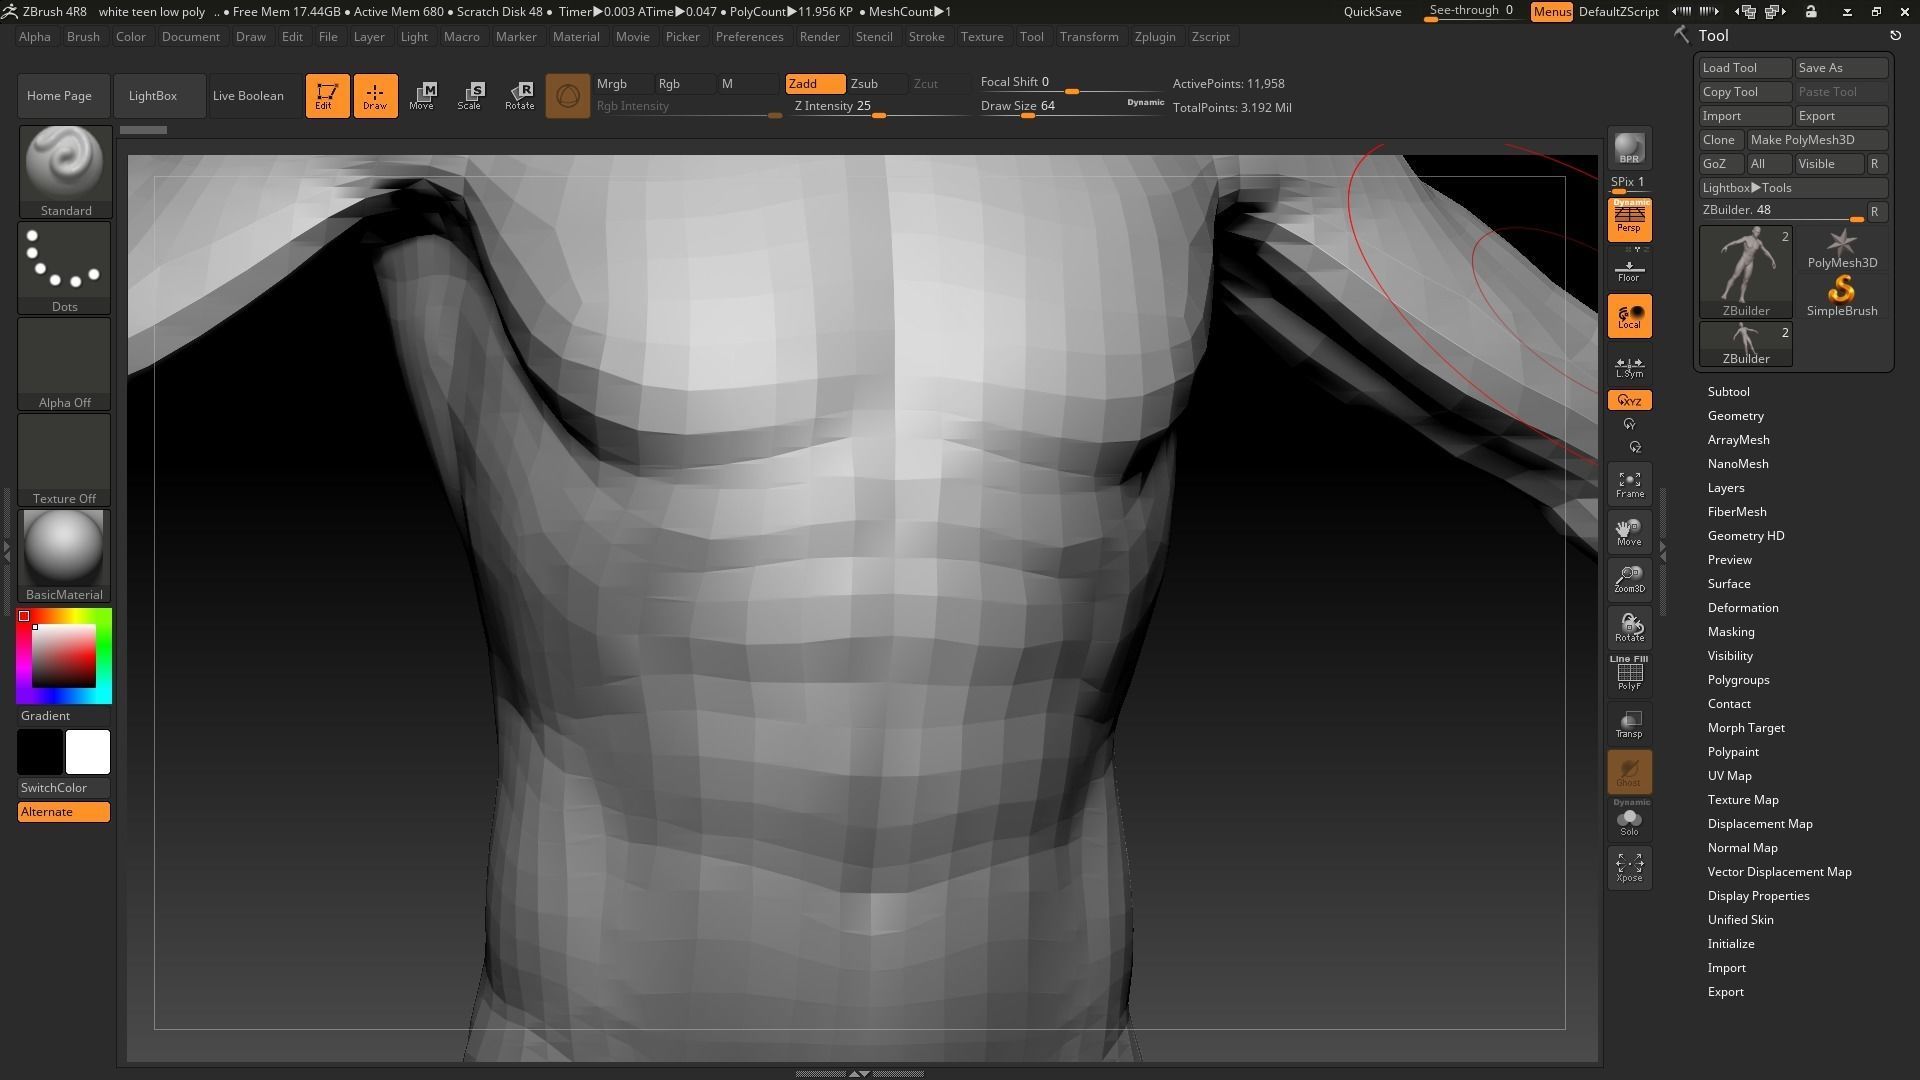This screenshot has width=1920, height=1080.
Task: Click the Xpose icon
Action: pyautogui.click(x=1629, y=867)
